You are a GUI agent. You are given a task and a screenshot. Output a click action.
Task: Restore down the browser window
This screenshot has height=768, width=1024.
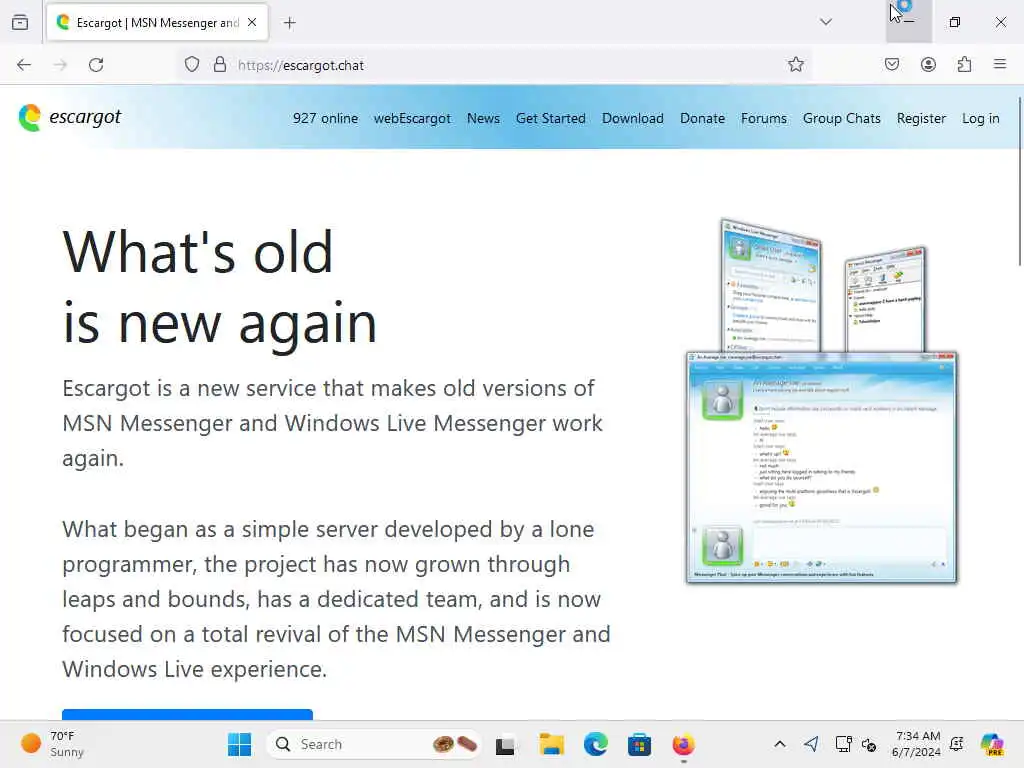(955, 22)
